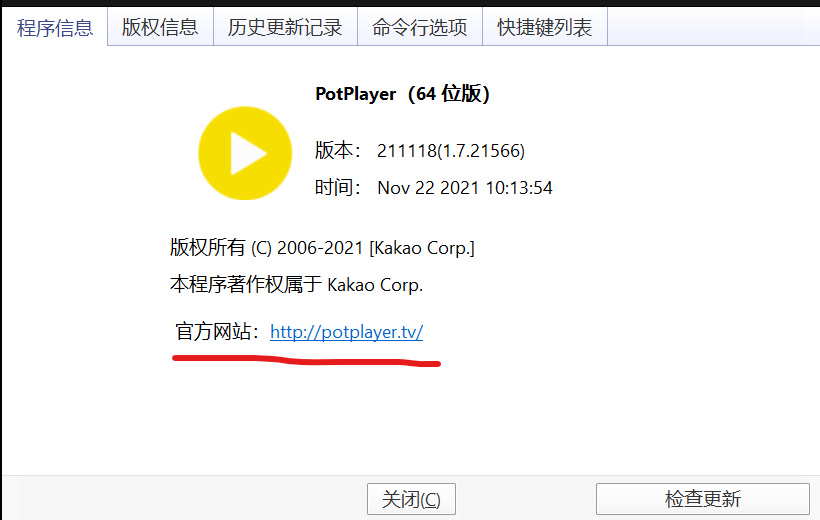
Task: Switch to the 程序信息 tab
Action: [54, 27]
